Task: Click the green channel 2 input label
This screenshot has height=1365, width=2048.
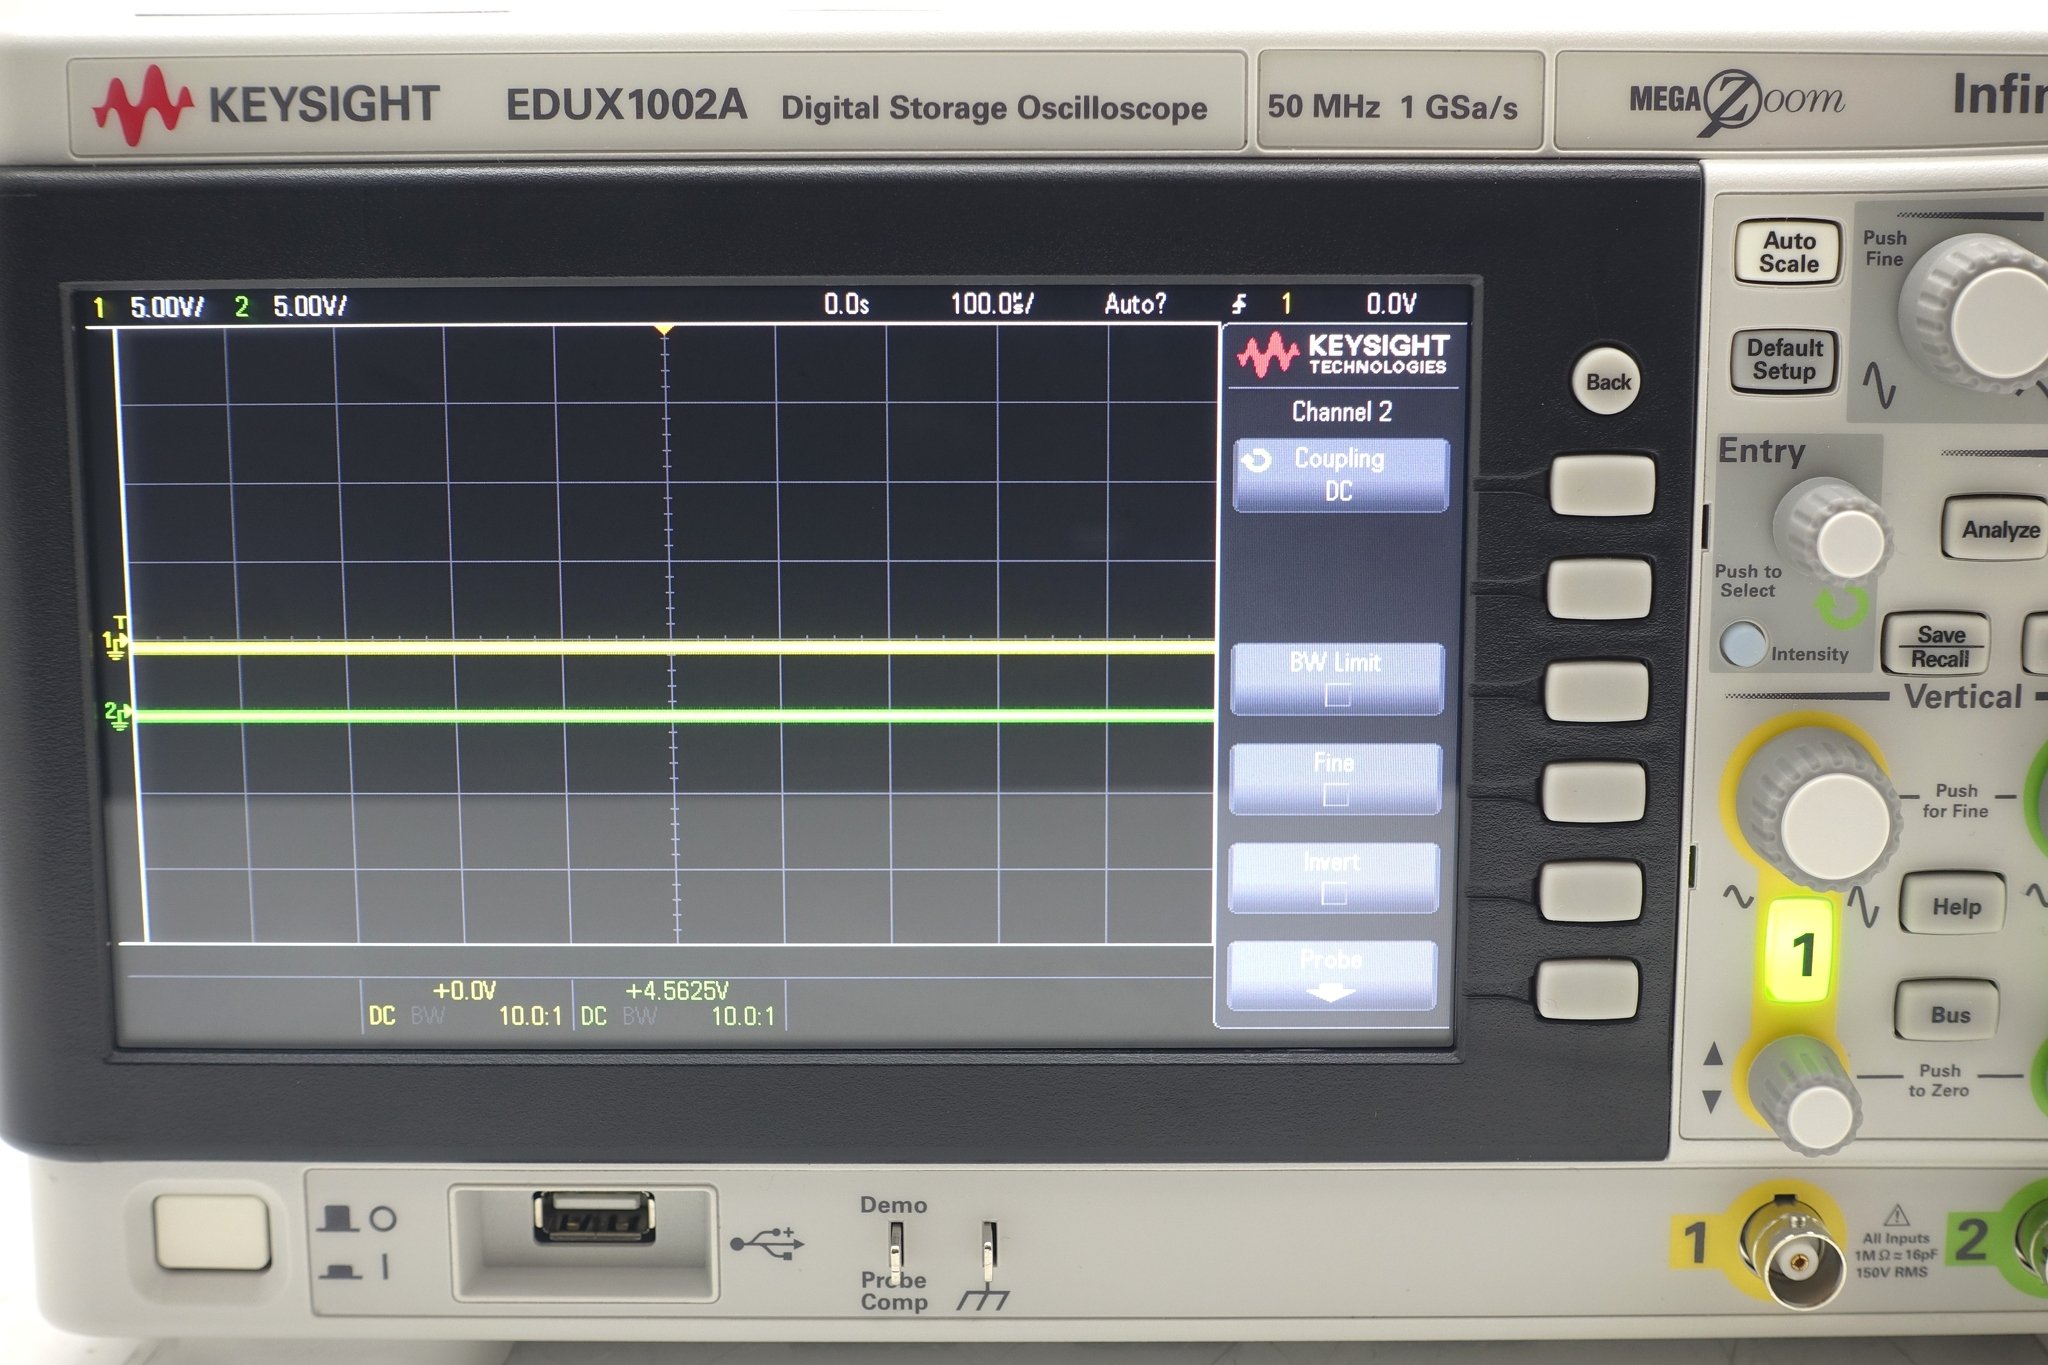Action: pos(1972,1240)
